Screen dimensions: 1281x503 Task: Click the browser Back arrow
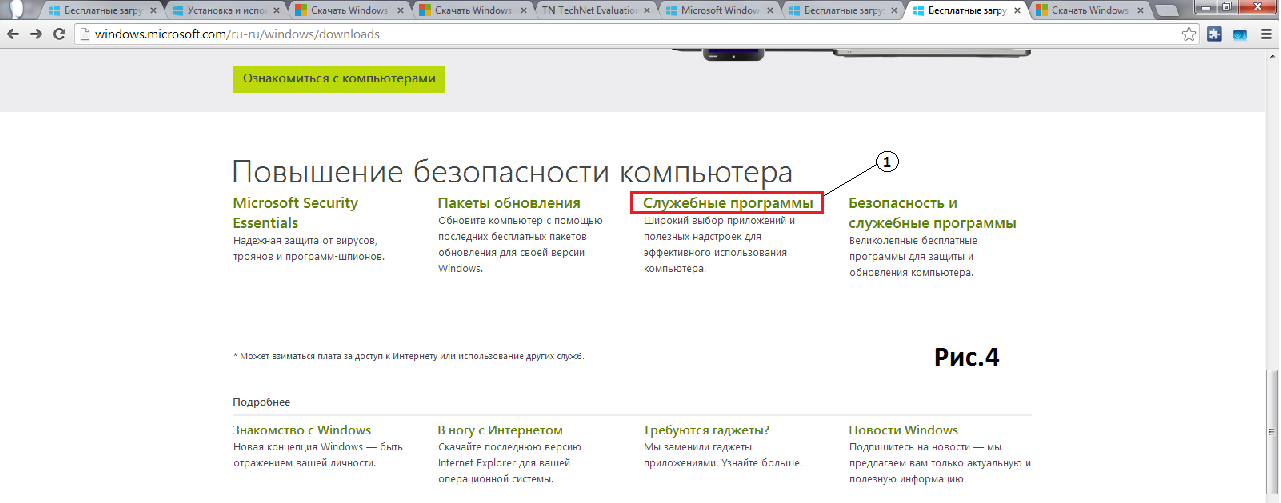(13, 33)
